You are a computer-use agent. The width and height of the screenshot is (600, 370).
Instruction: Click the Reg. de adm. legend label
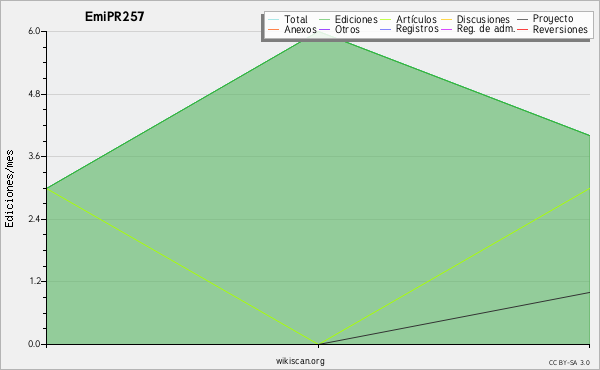pyautogui.click(x=486, y=29)
